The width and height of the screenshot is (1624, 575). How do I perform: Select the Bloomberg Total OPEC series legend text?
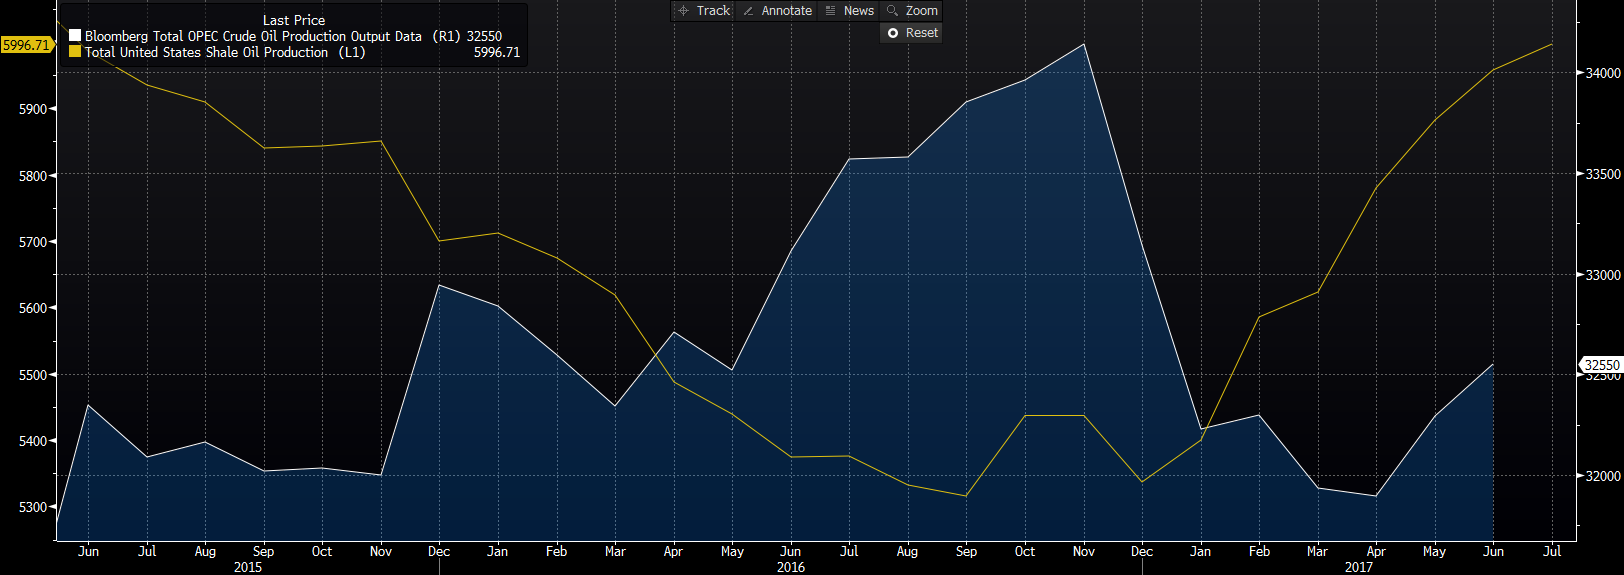pos(253,36)
